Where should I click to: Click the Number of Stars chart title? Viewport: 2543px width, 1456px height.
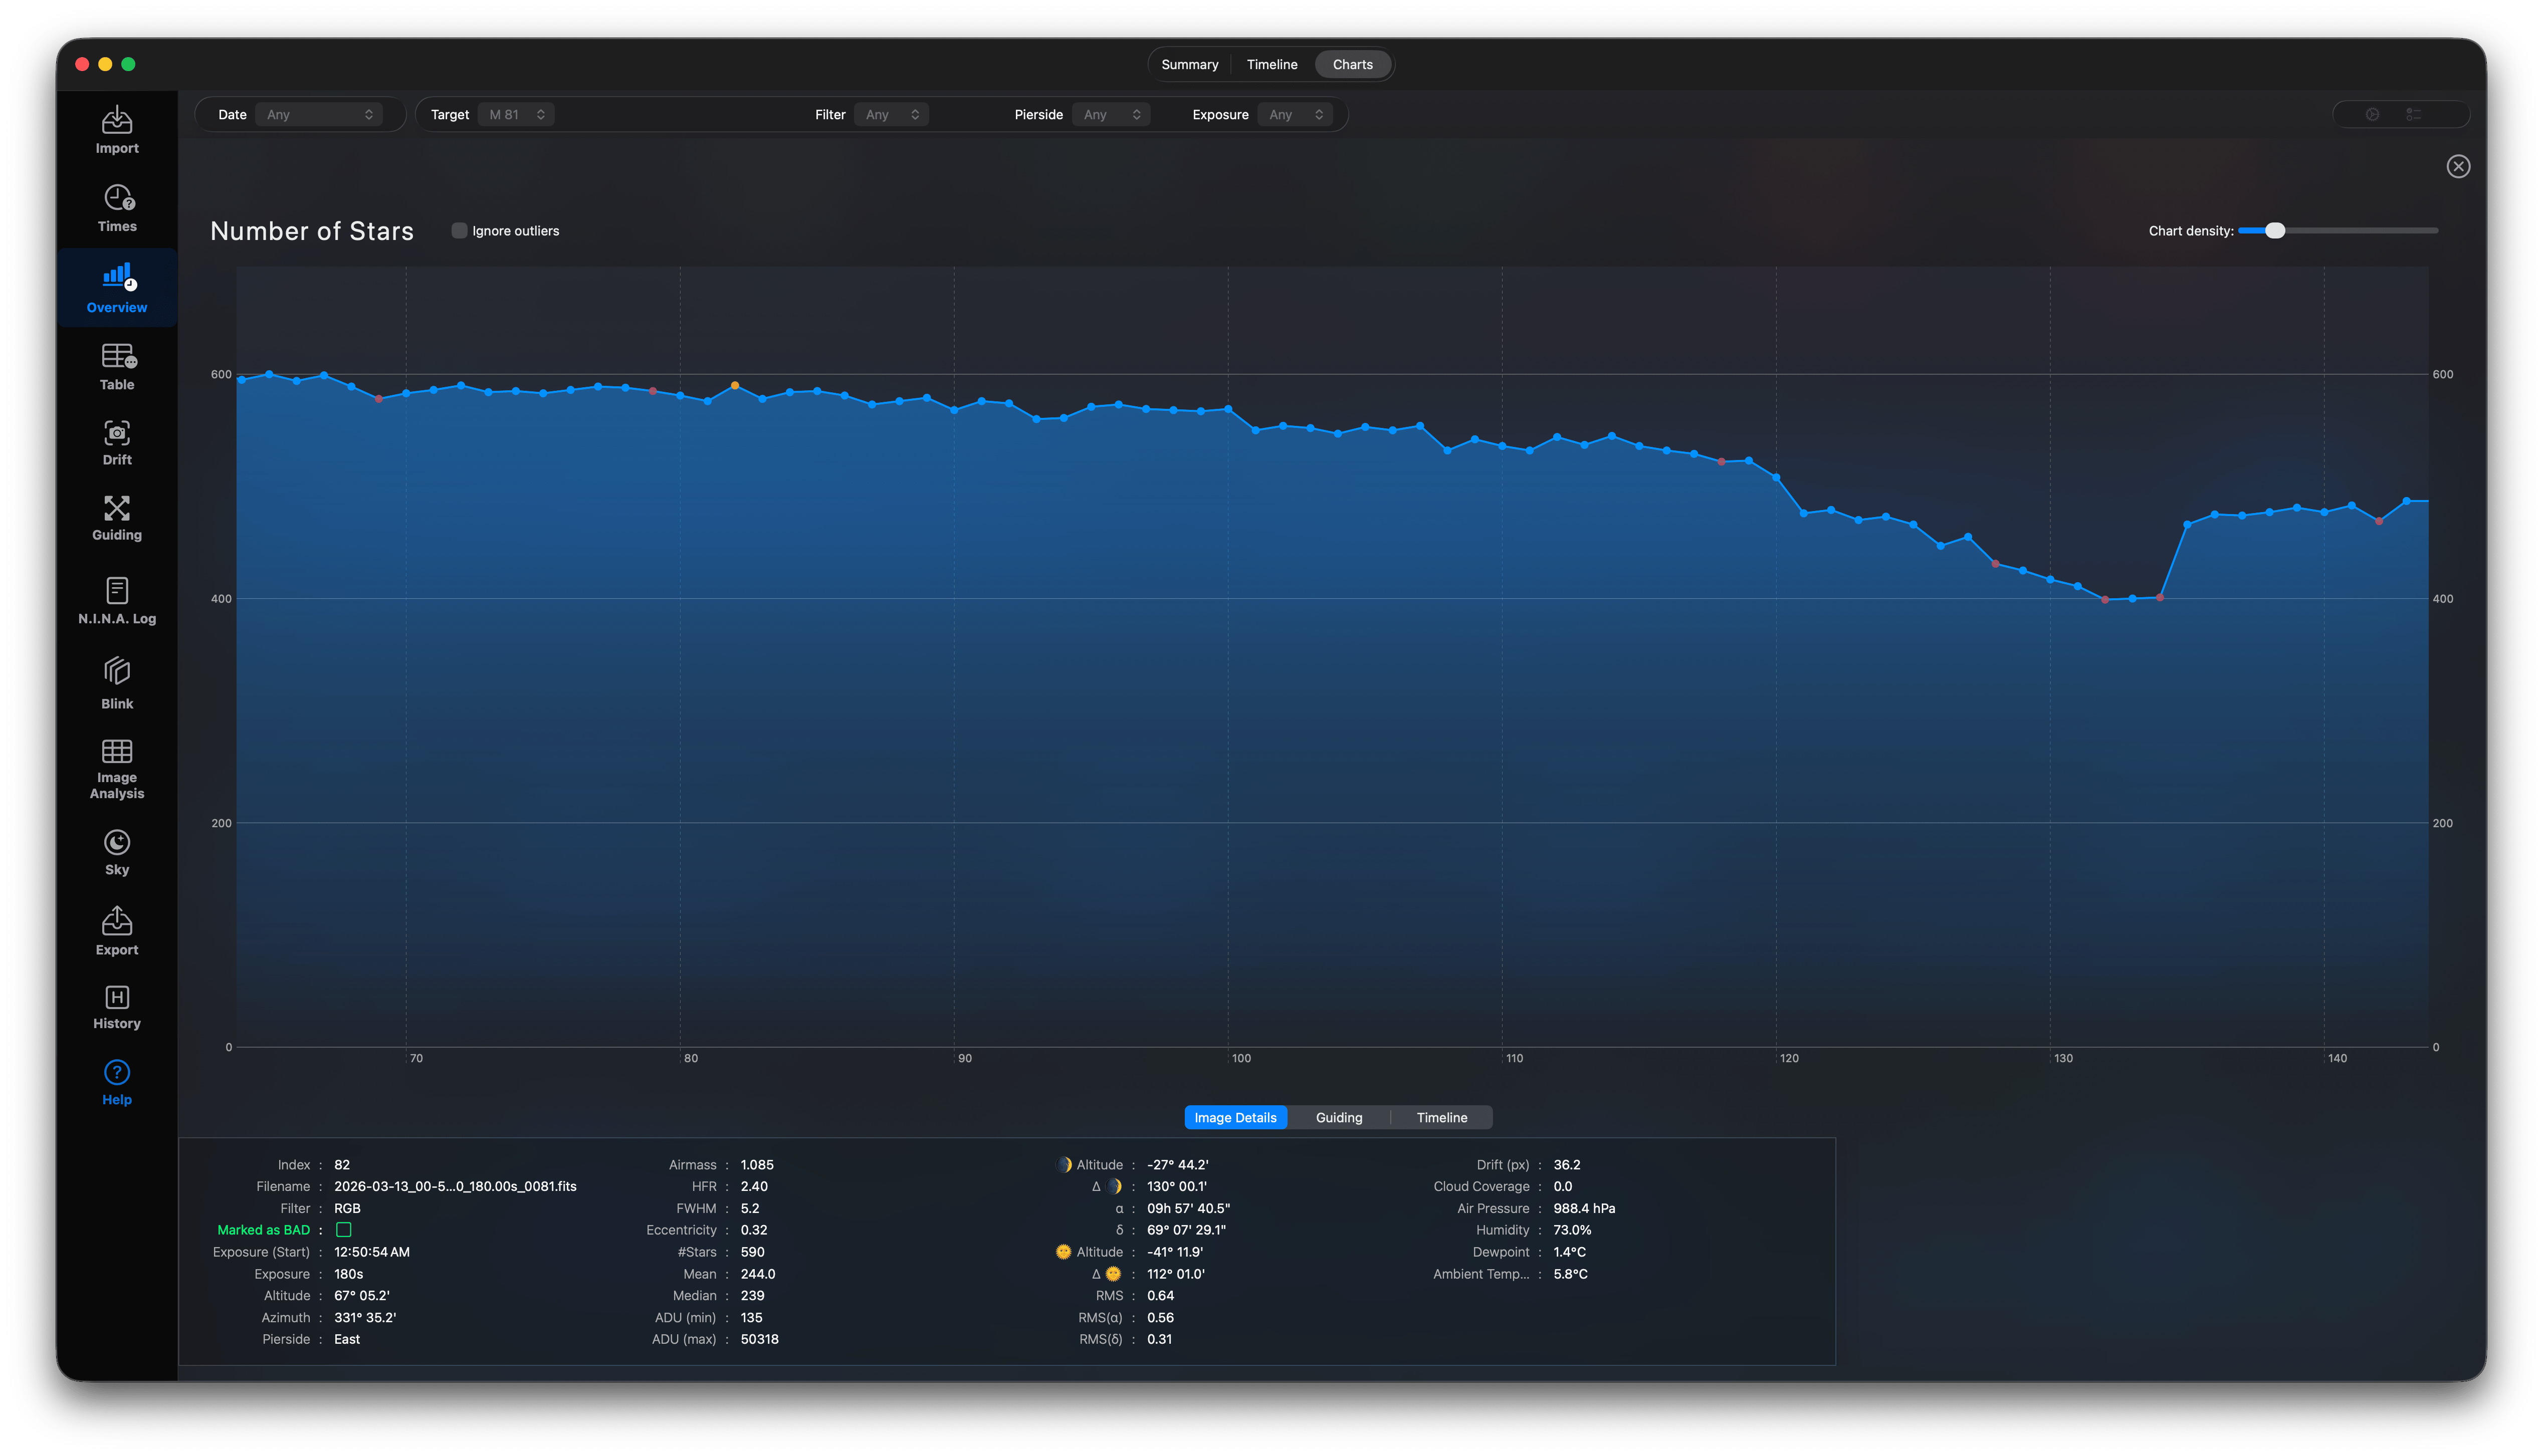pyautogui.click(x=312, y=231)
